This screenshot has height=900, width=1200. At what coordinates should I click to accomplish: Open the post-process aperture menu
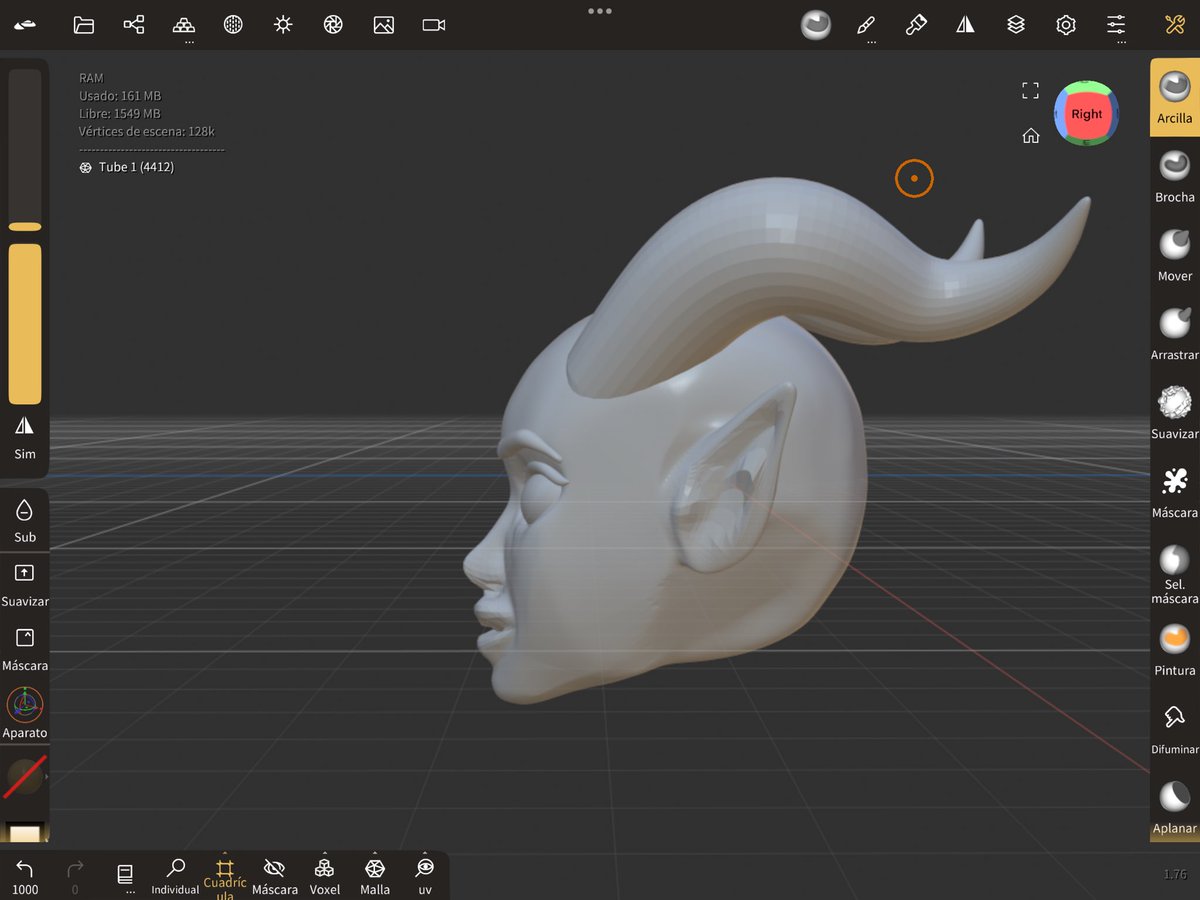(x=333, y=25)
